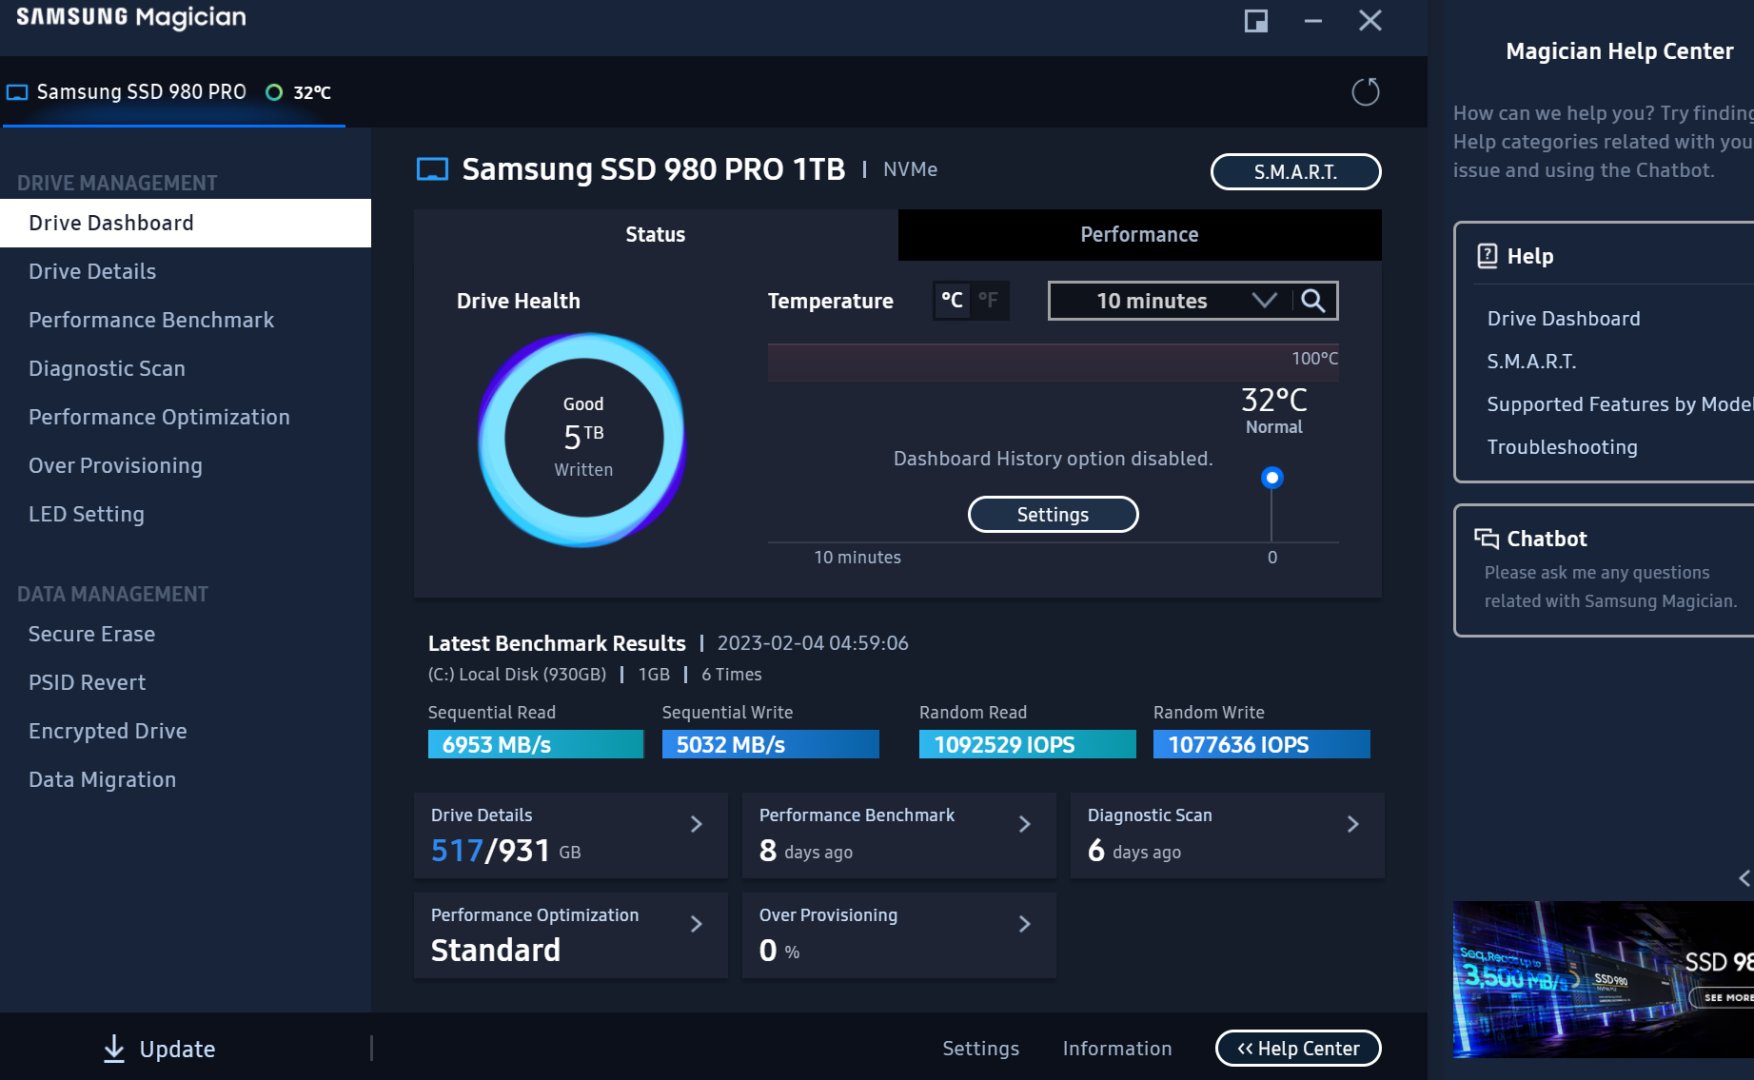
Task: Open Diagnostic Scan in the sidebar
Action: pyautogui.click(x=186, y=369)
